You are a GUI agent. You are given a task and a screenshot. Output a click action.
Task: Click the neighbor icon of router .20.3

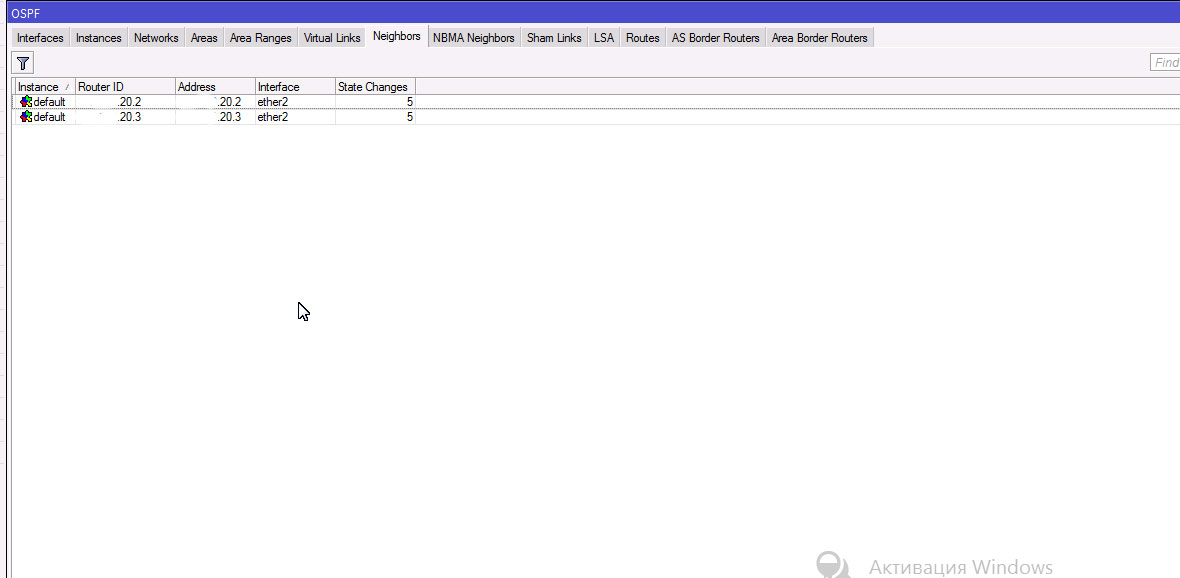click(x=26, y=117)
